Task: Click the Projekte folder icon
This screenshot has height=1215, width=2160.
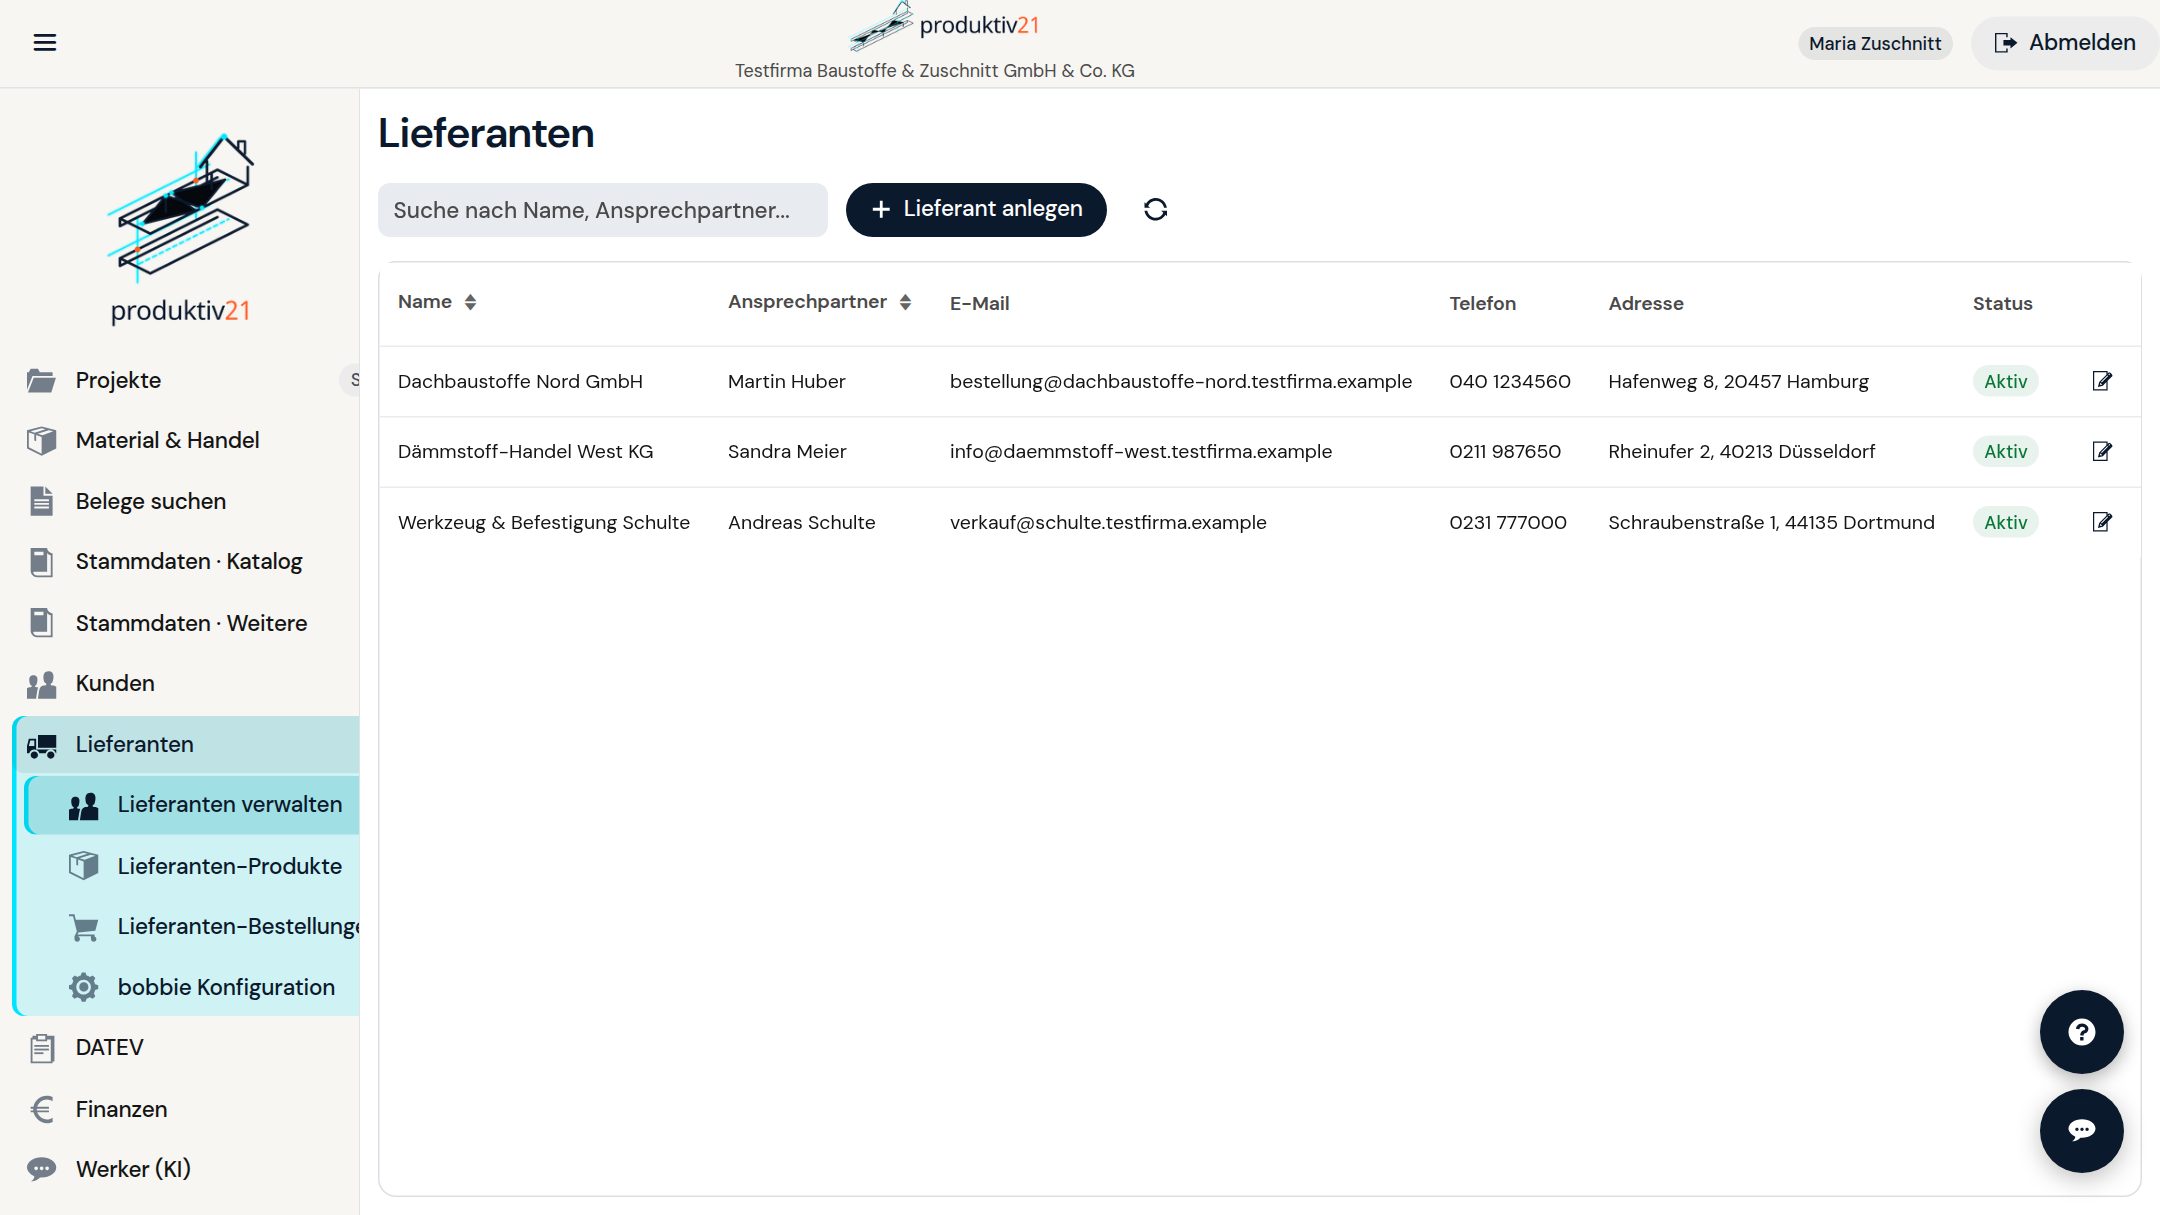Action: (41, 380)
